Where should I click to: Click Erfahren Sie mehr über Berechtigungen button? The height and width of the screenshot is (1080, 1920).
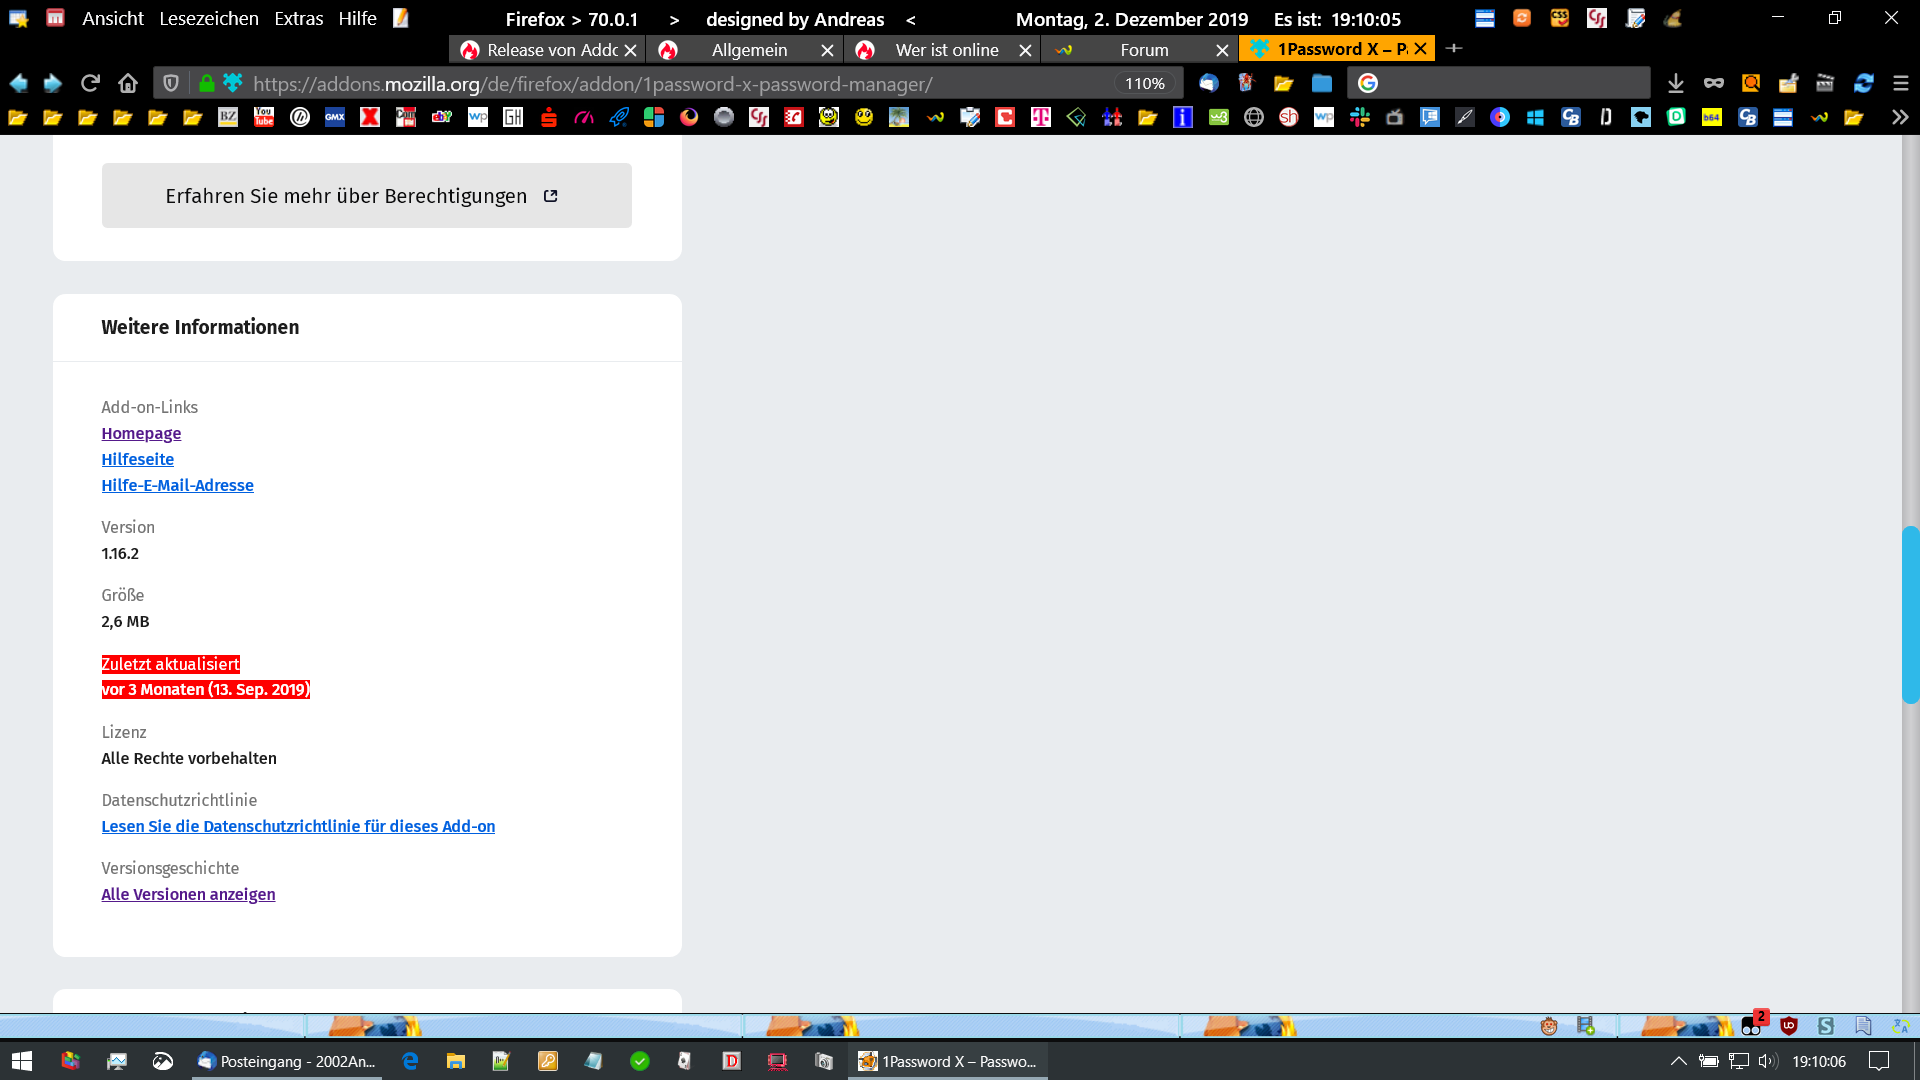366,195
